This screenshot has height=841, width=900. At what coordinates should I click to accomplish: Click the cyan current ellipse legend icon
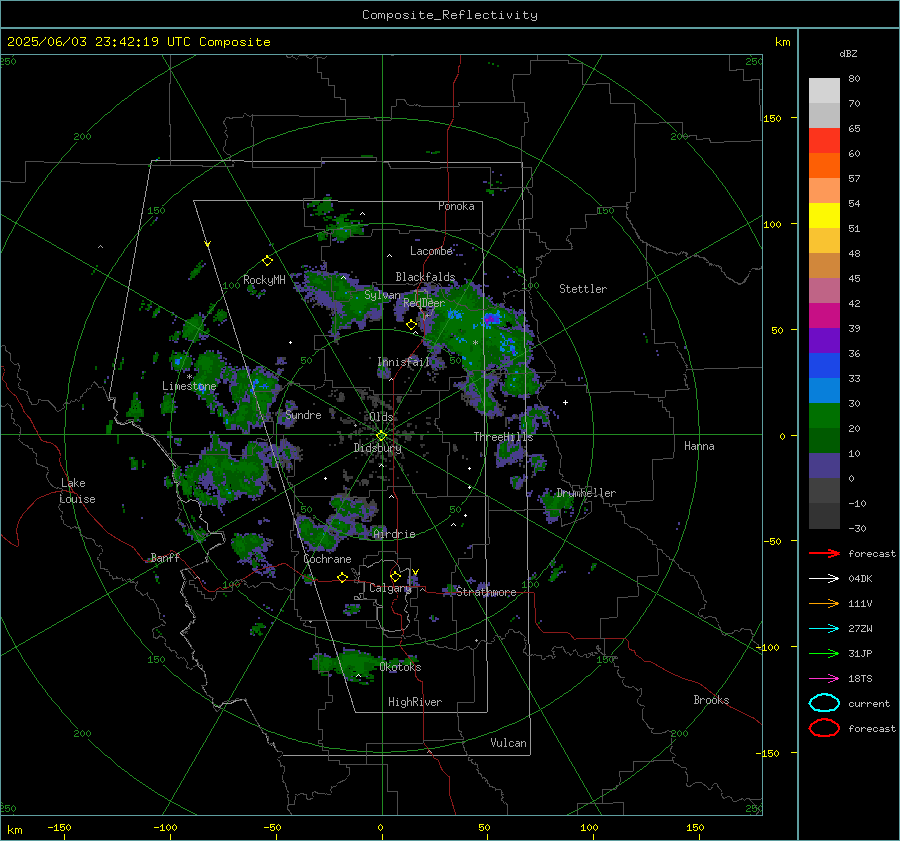824,703
